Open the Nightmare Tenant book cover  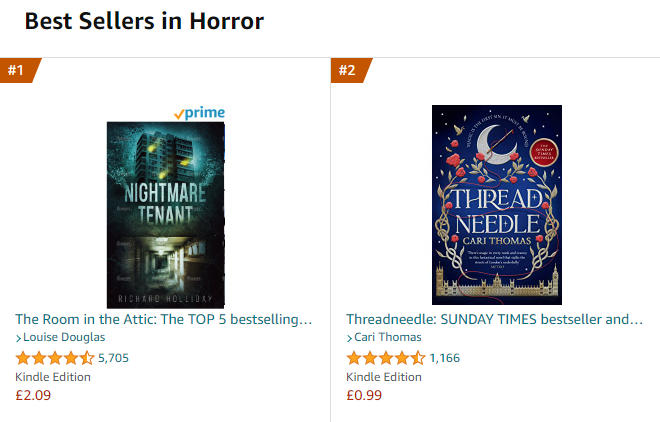tap(165, 213)
